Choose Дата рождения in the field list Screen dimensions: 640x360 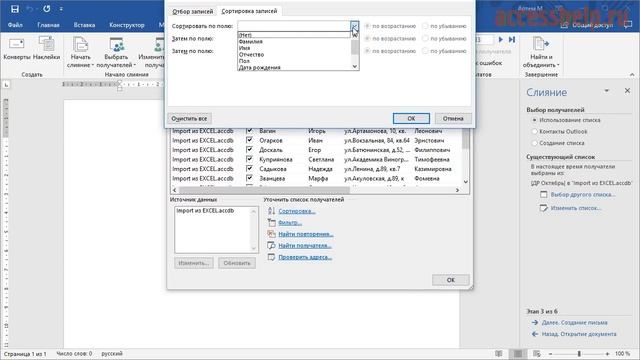click(x=294, y=67)
